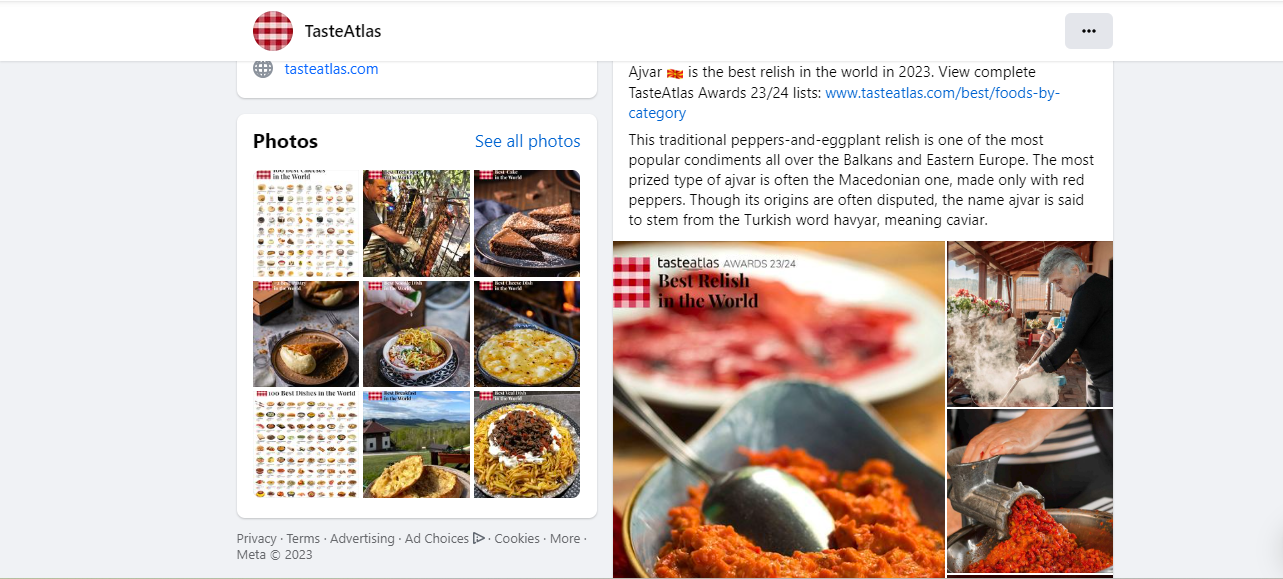Screen dimensions: 1283x579
Task: Open the meat grinder peppers photo
Action: 1030,490
